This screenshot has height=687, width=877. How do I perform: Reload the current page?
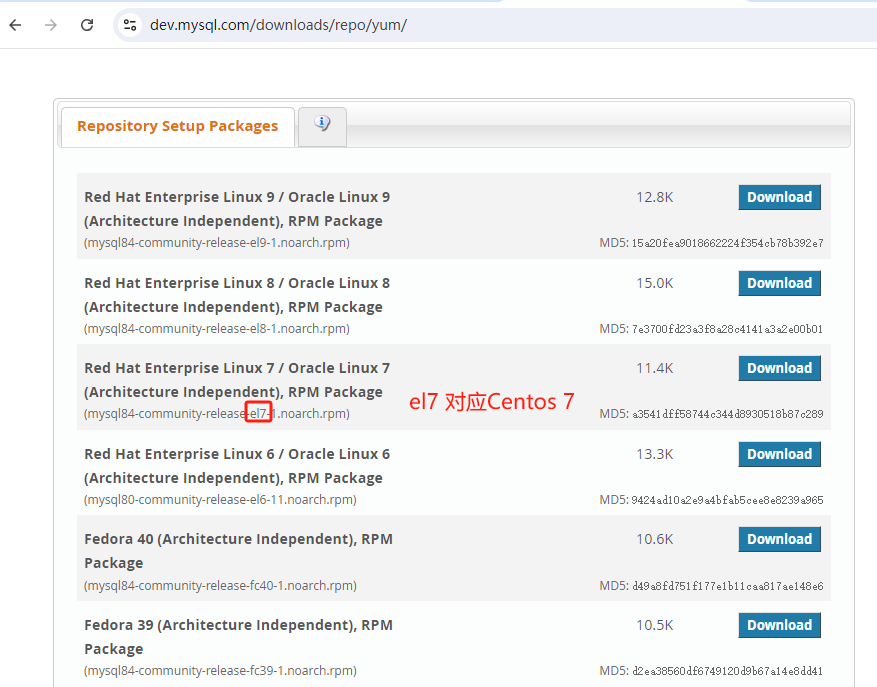coord(87,25)
